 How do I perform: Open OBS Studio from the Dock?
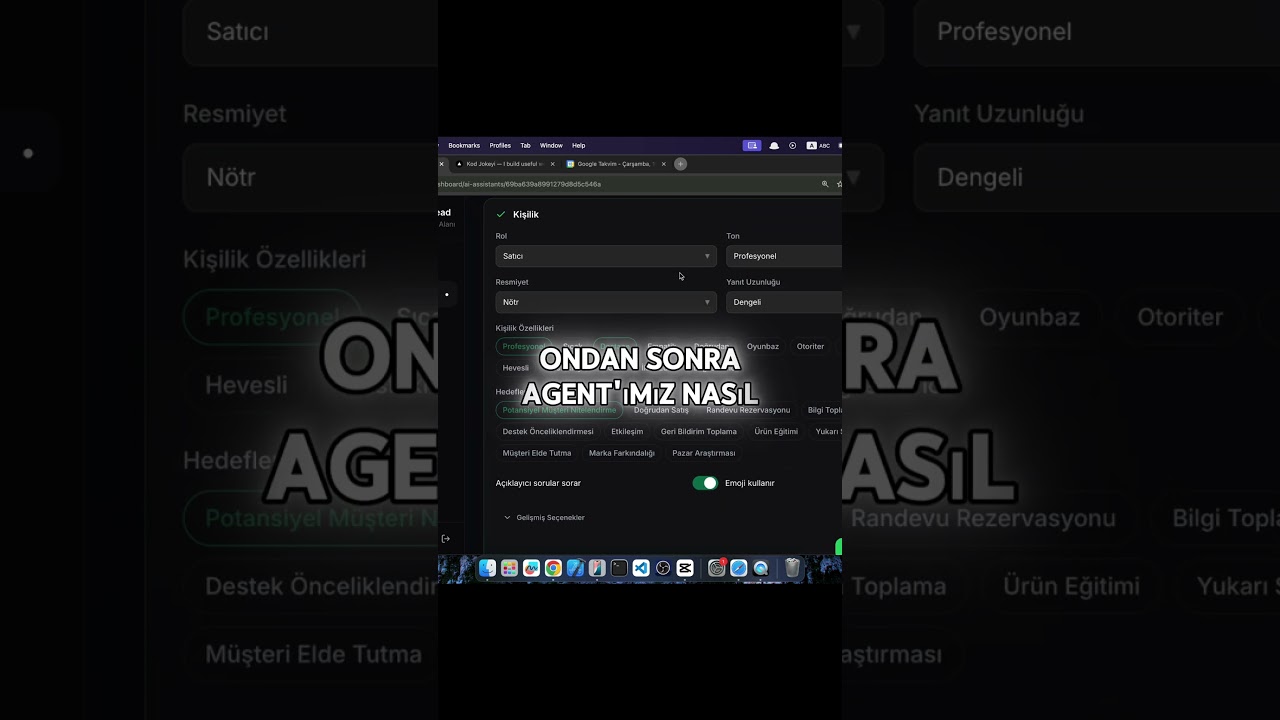click(663, 568)
